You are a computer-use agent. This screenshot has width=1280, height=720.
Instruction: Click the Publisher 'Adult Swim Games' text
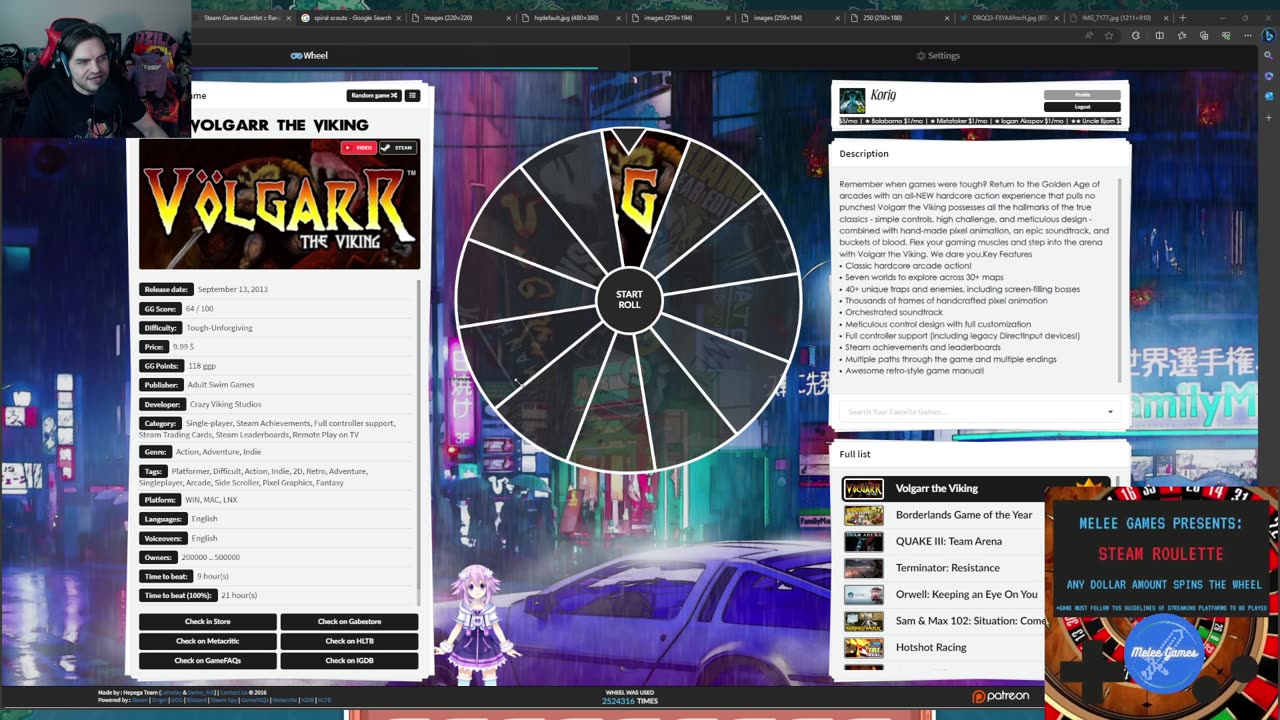click(221, 385)
